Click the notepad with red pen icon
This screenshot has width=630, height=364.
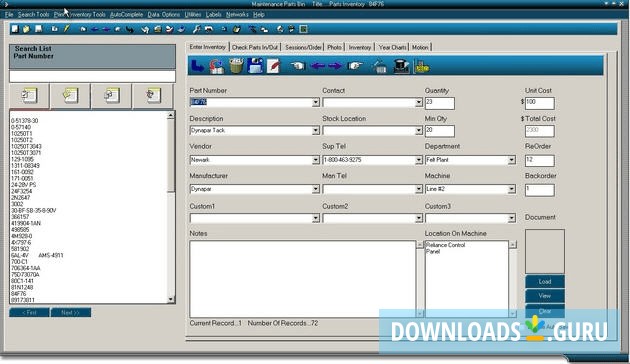coord(274,66)
